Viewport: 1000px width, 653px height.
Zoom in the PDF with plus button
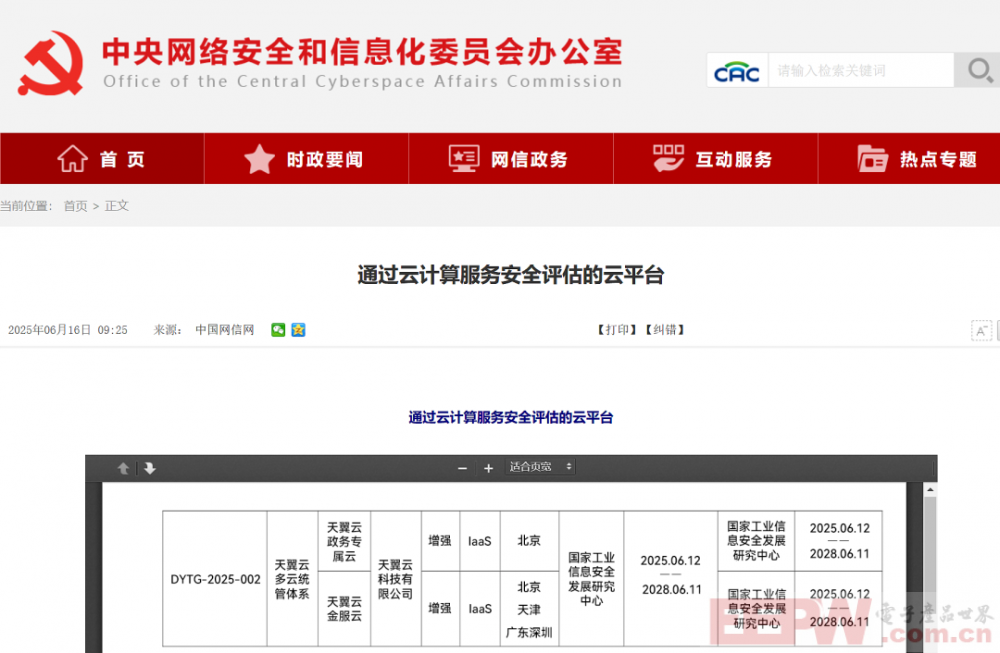point(489,468)
